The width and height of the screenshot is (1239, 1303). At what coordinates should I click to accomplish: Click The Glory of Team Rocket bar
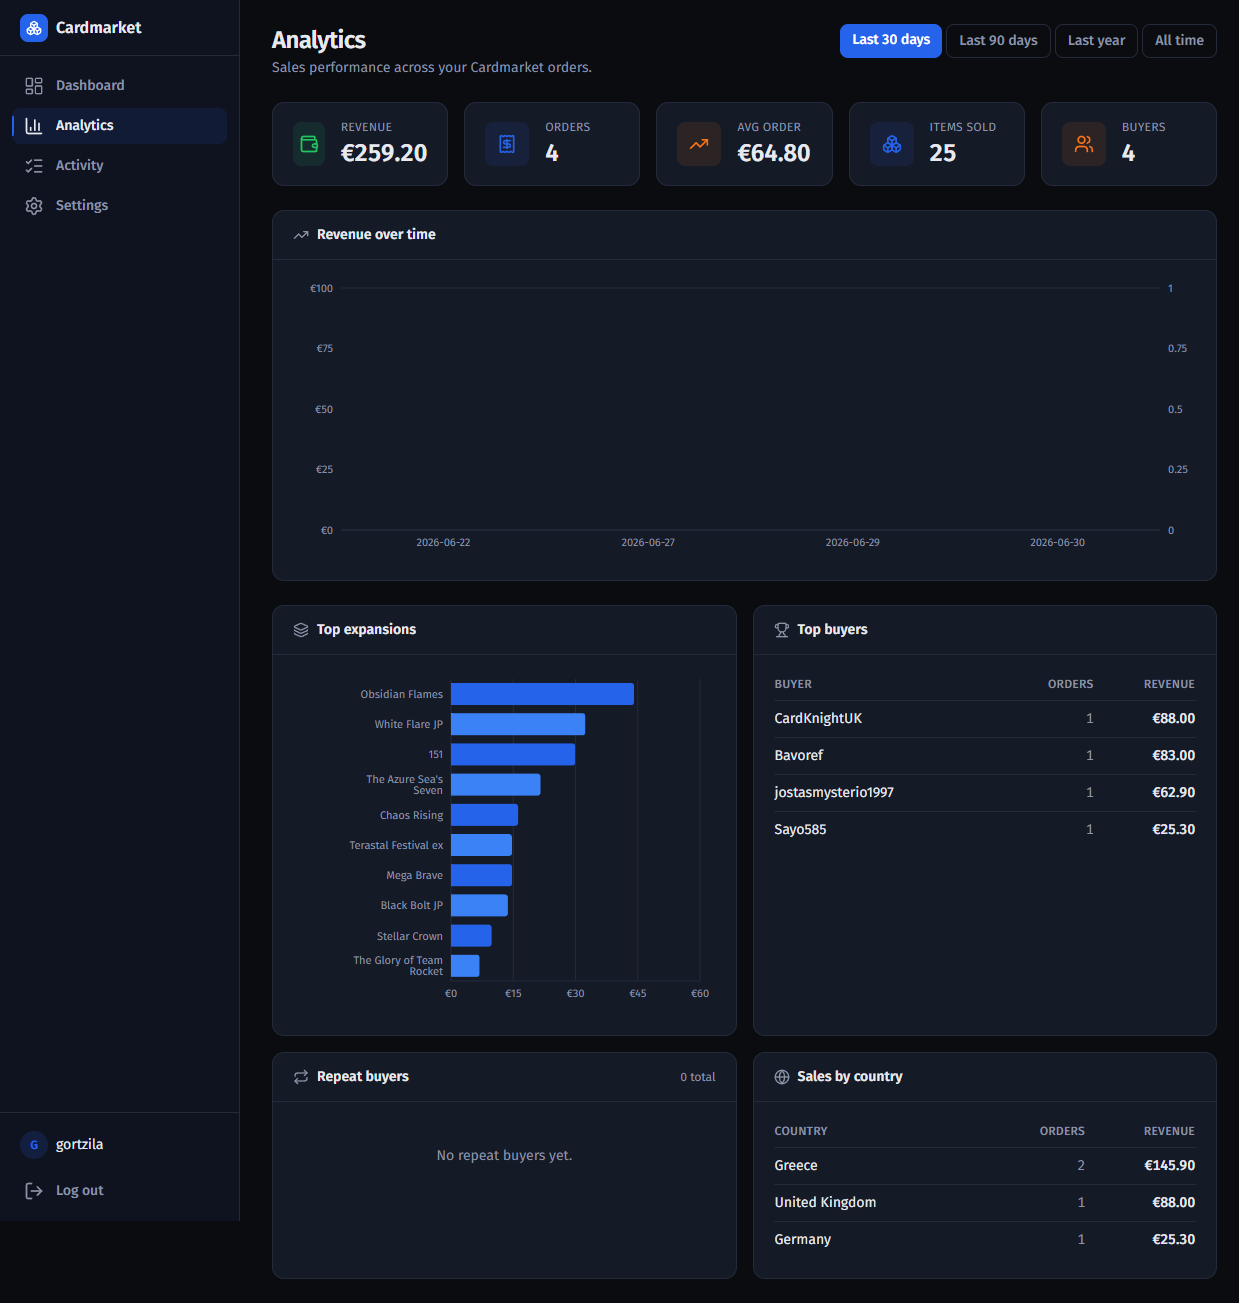(465, 966)
